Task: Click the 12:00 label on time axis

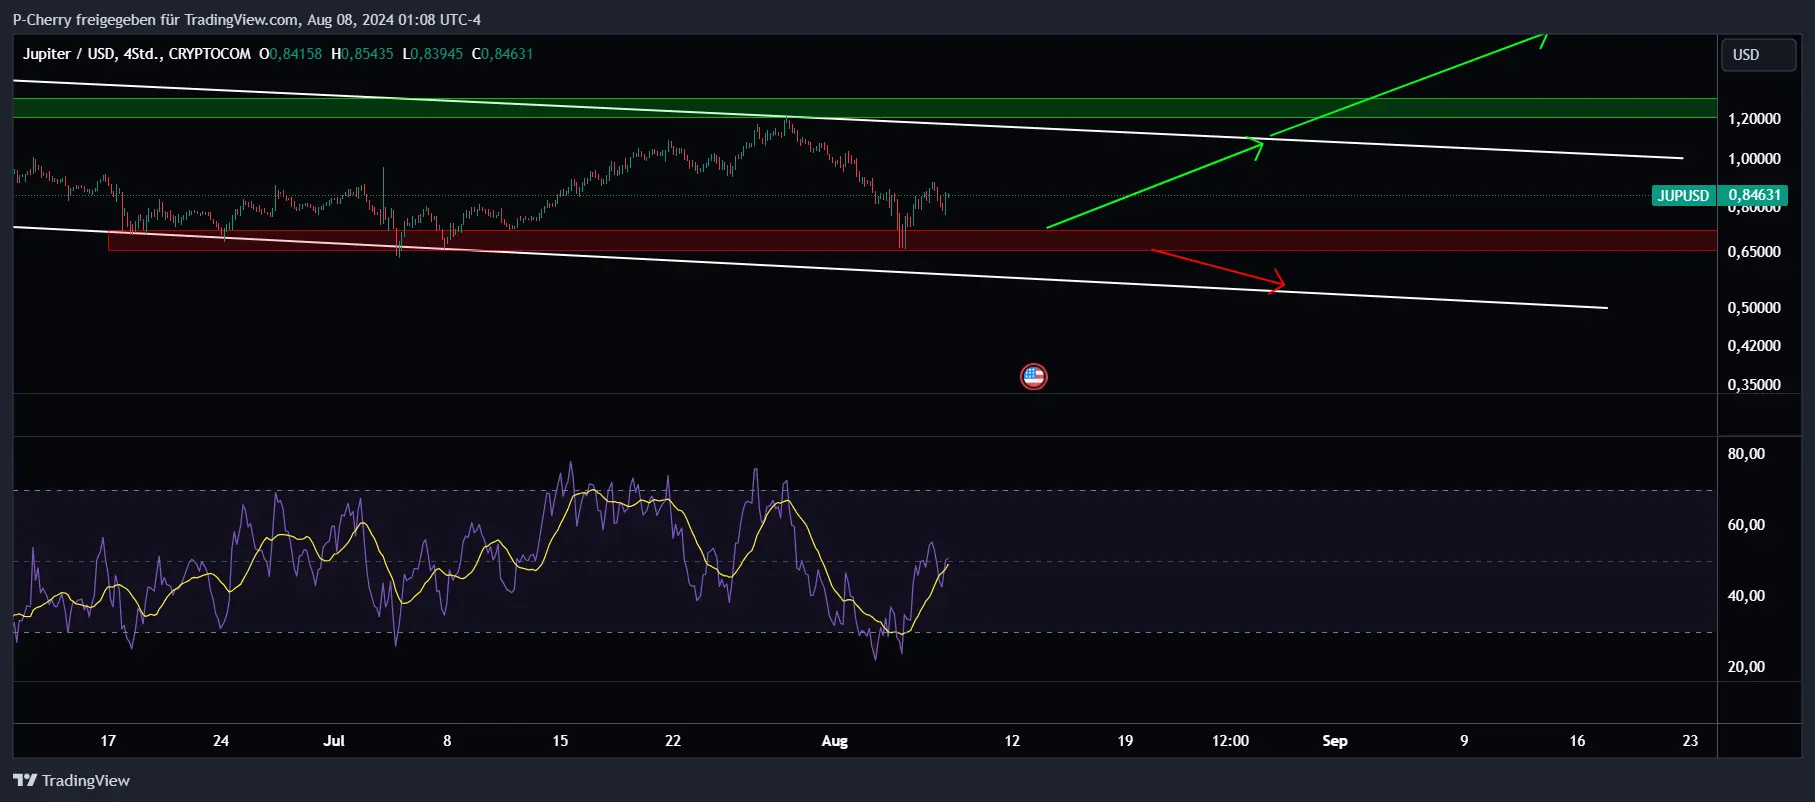Action: click(1230, 741)
